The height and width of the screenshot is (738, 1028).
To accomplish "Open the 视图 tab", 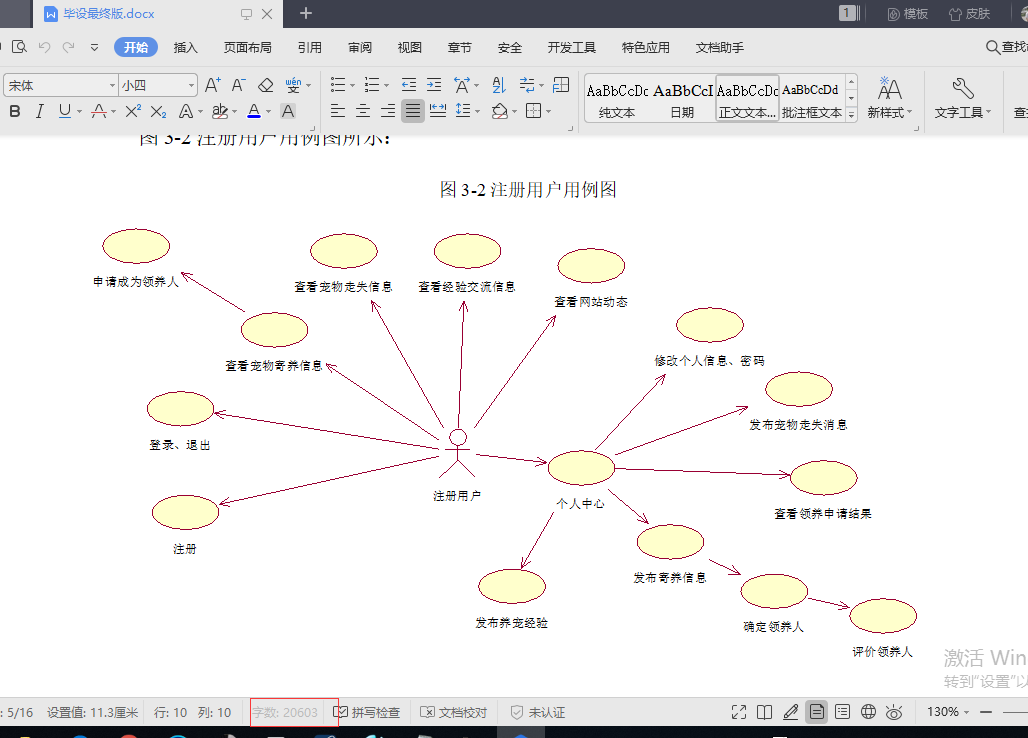I will 410,48.
